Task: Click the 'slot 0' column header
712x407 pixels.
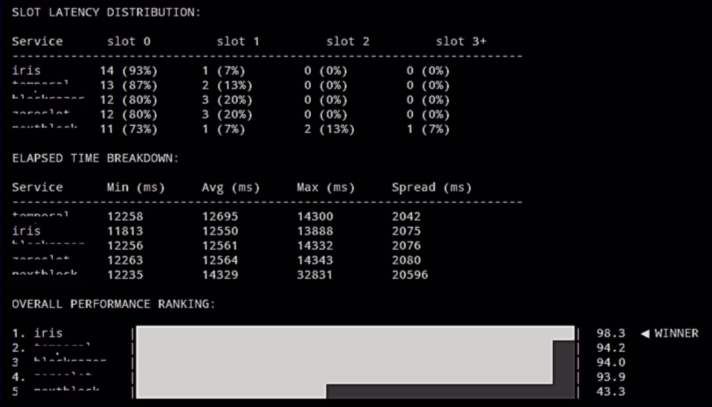Action: (x=129, y=41)
